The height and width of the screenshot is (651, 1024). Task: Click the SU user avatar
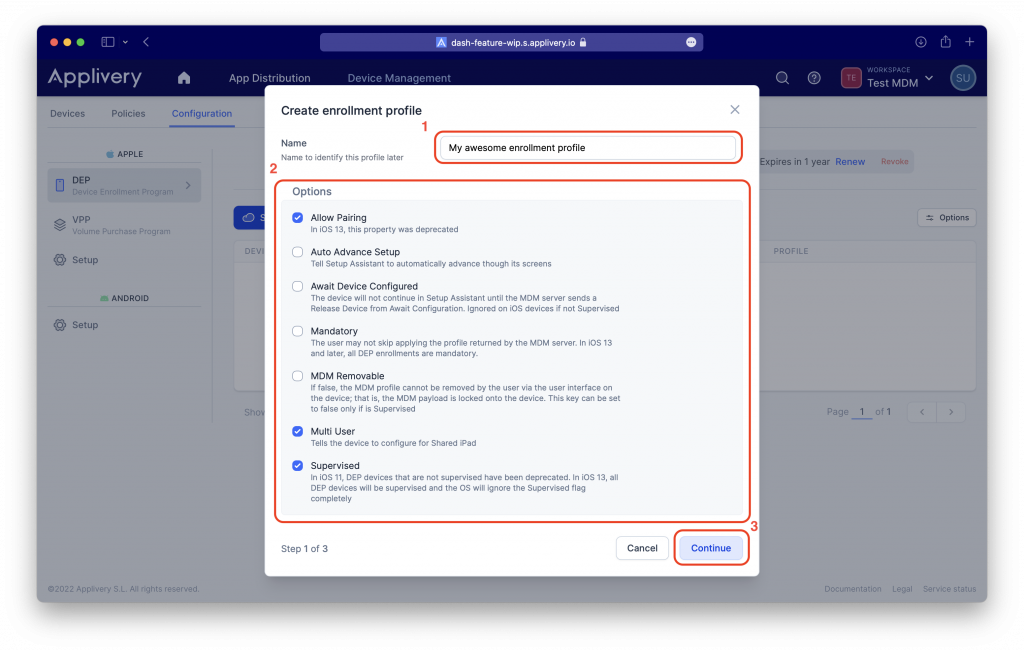click(963, 78)
